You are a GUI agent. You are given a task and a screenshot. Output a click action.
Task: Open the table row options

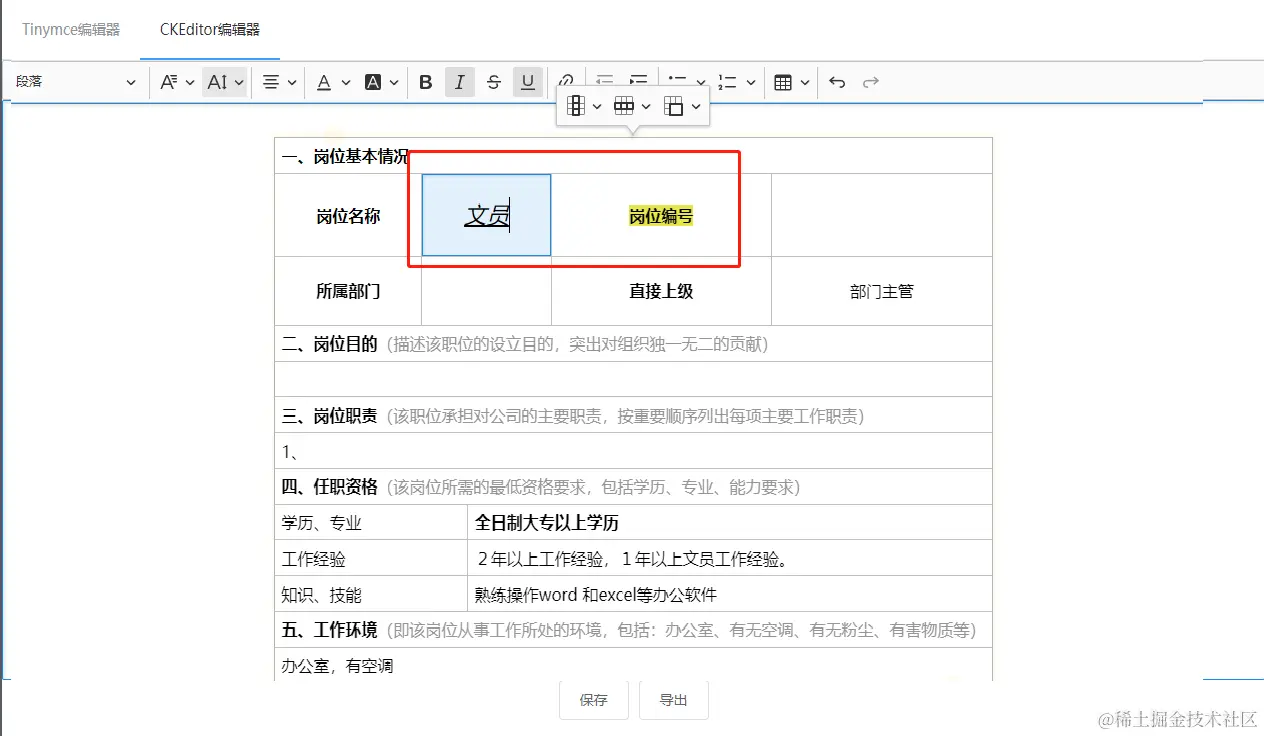[x=632, y=105]
